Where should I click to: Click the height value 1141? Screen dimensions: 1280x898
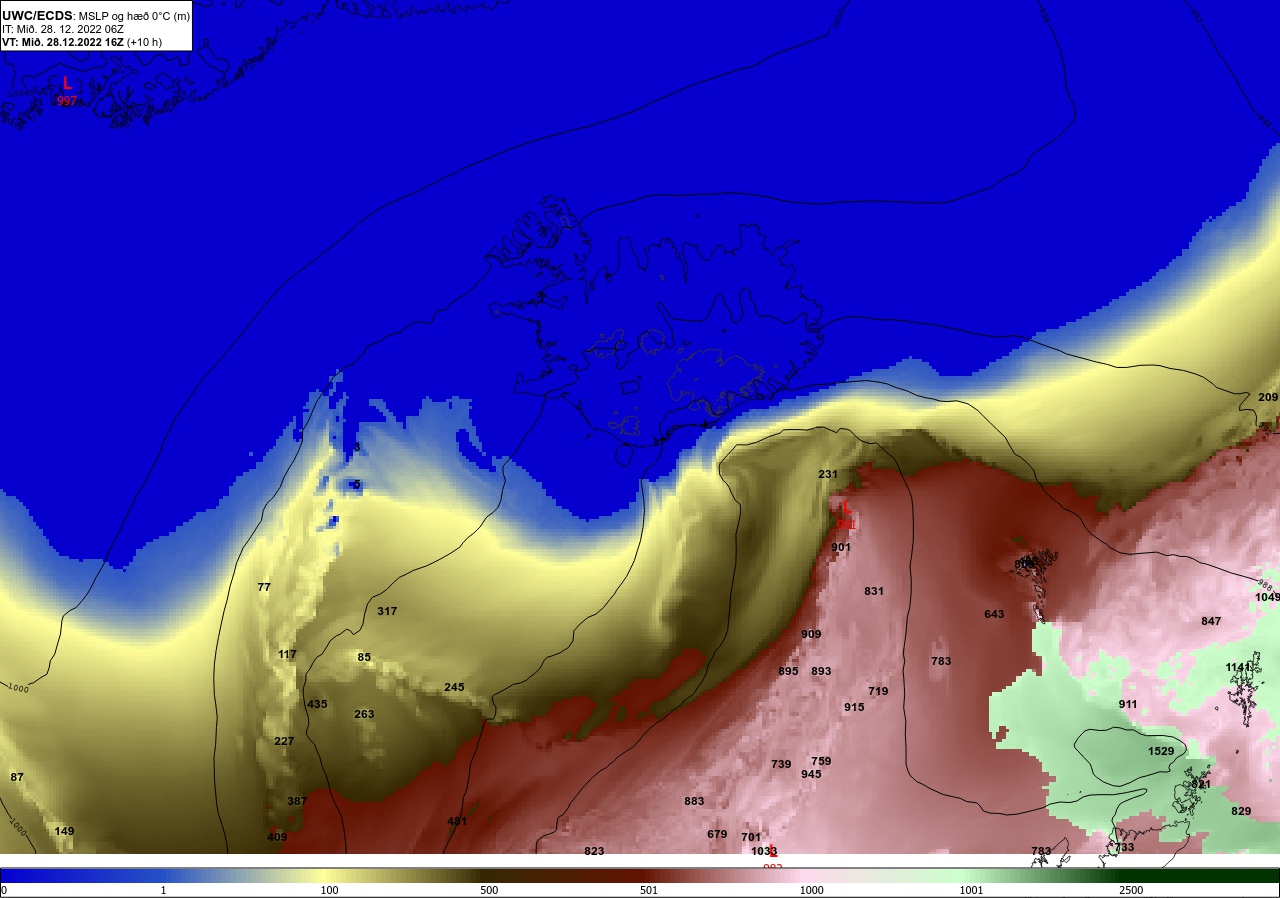point(1239,667)
